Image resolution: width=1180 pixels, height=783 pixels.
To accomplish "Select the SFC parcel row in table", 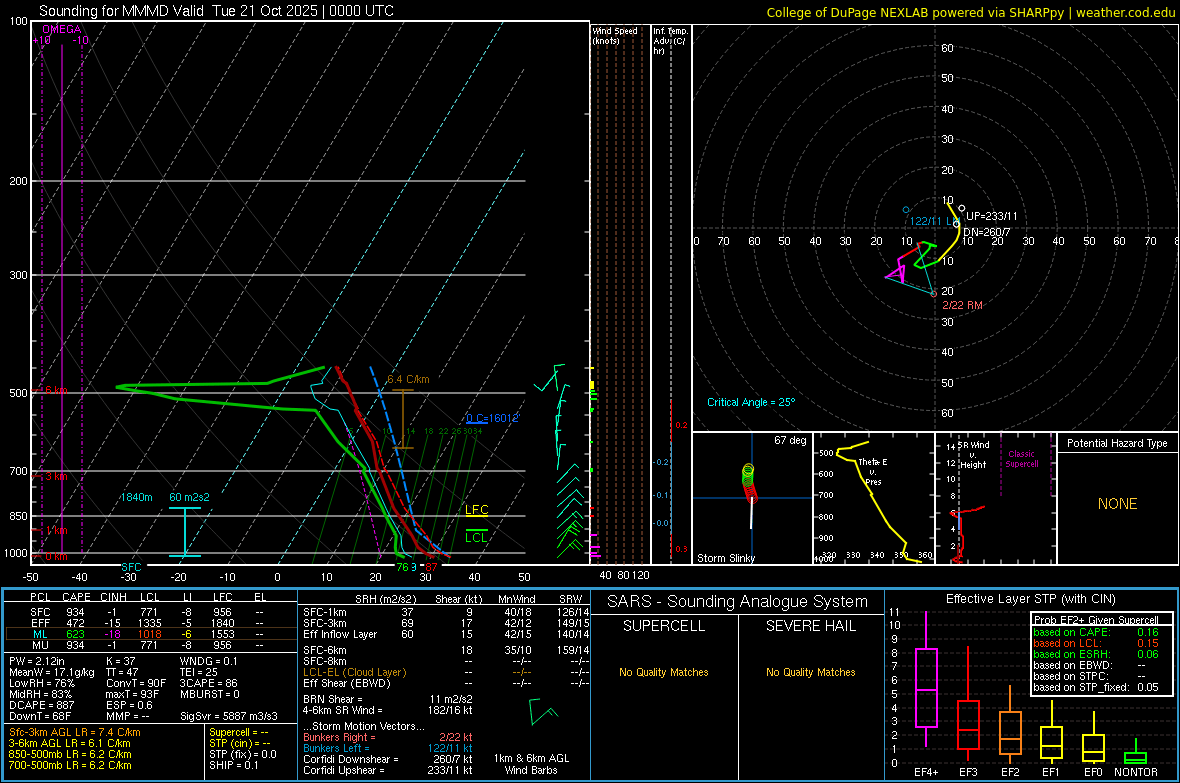I will pyautogui.click(x=150, y=610).
